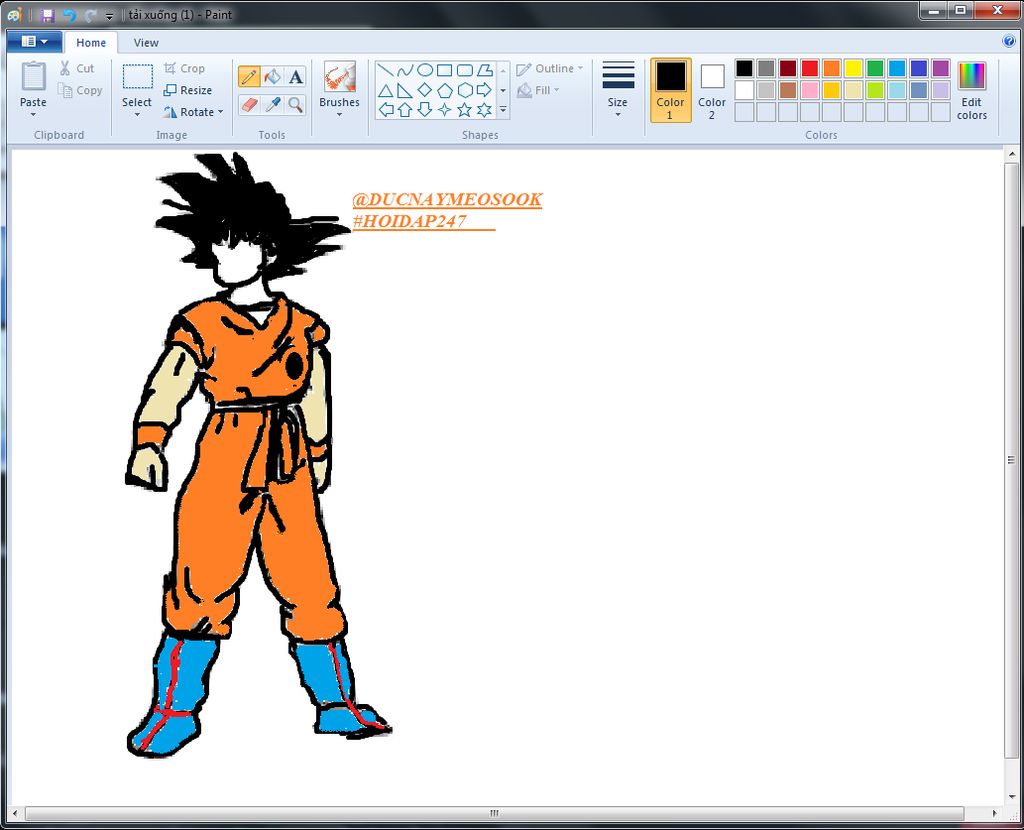Image resolution: width=1024 pixels, height=830 pixels.
Task: Pick the yellow color swatch
Action: click(854, 68)
